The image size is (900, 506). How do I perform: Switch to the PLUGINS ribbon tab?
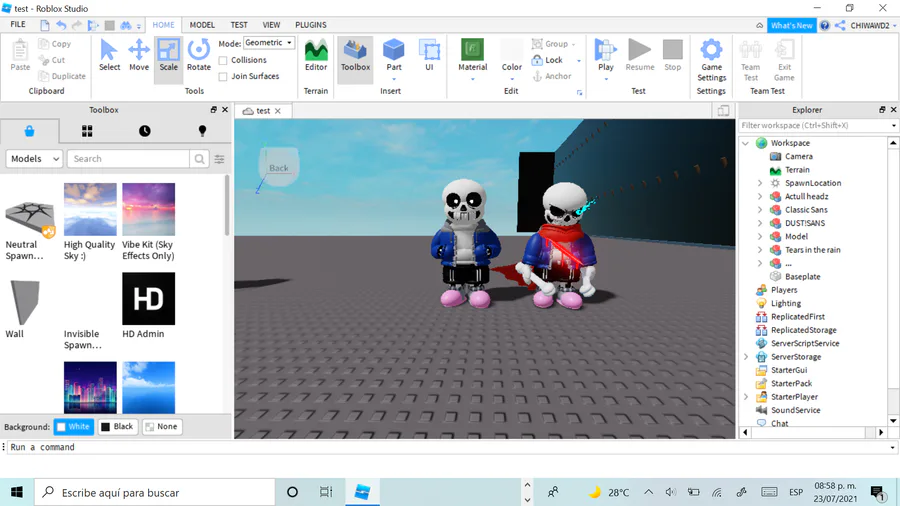(x=311, y=25)
